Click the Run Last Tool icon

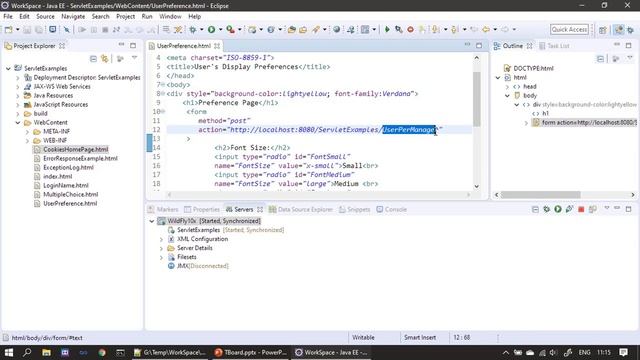point(231,29)
